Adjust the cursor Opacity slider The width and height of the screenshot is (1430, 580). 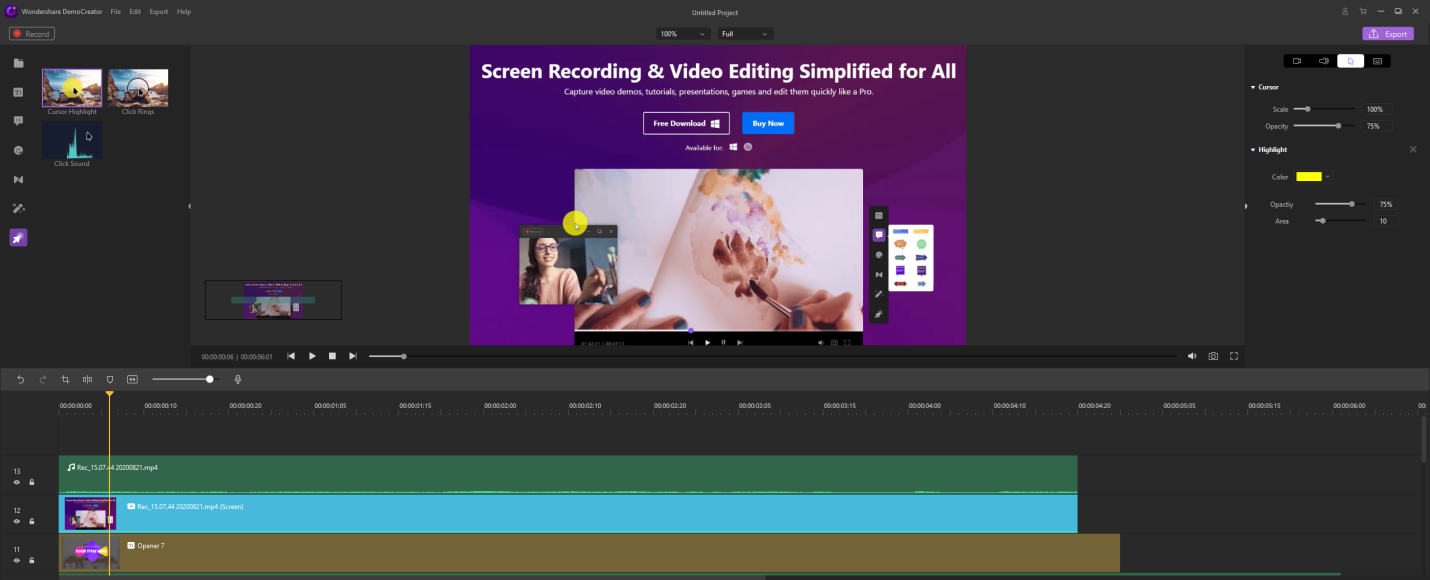(1324, 126)
